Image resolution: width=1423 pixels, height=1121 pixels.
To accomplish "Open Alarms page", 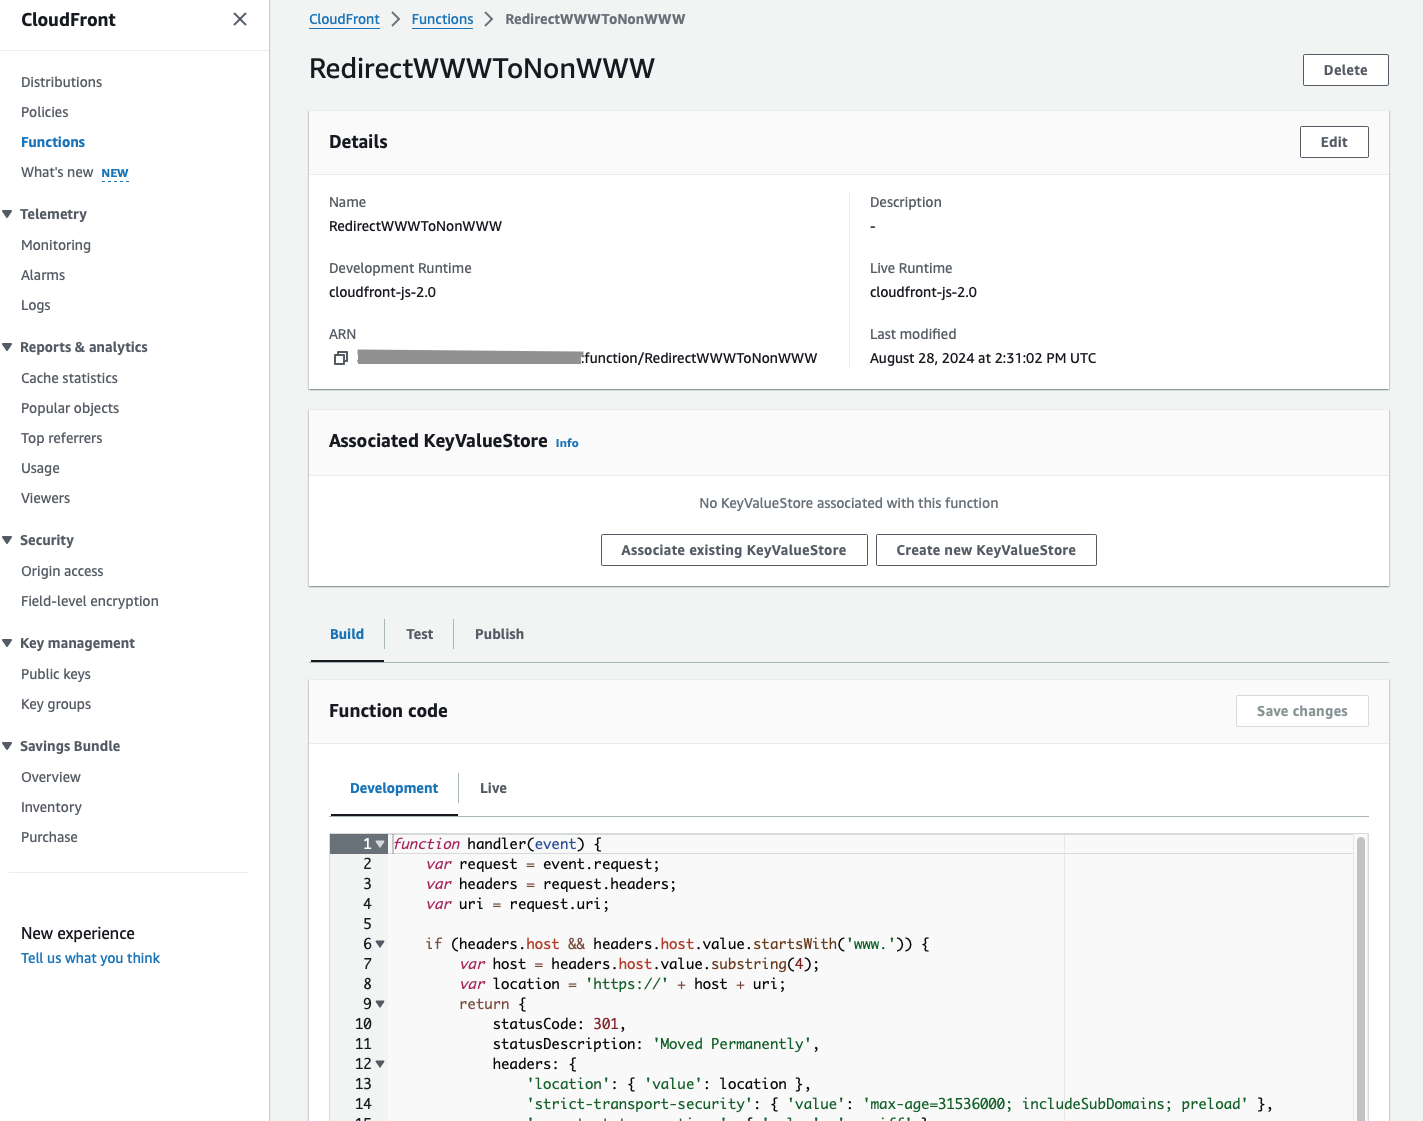I will pyautogui.click(x=43, y=275).
